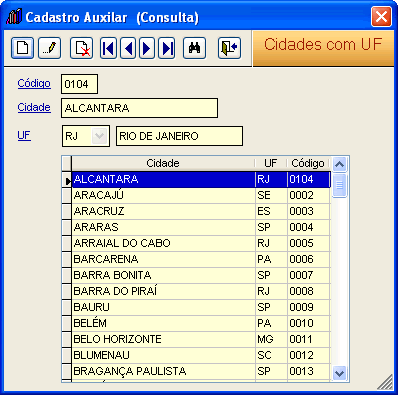Click the MG cell in the UF column

[271, 339]
